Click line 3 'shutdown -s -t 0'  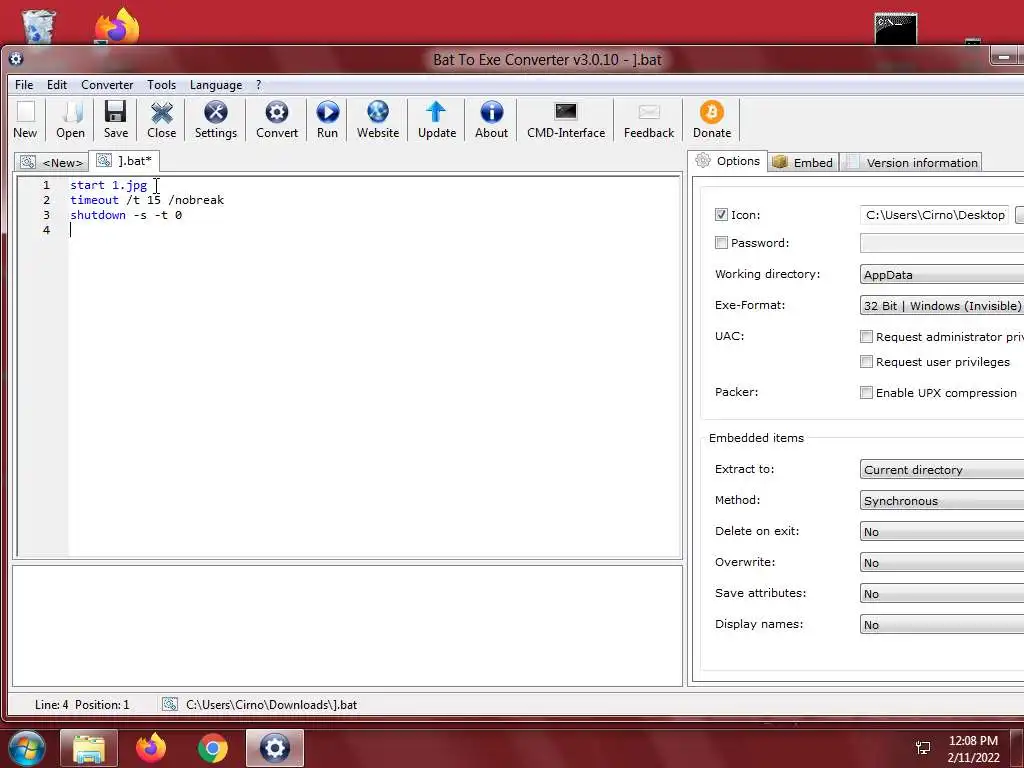tap(126, 215)
